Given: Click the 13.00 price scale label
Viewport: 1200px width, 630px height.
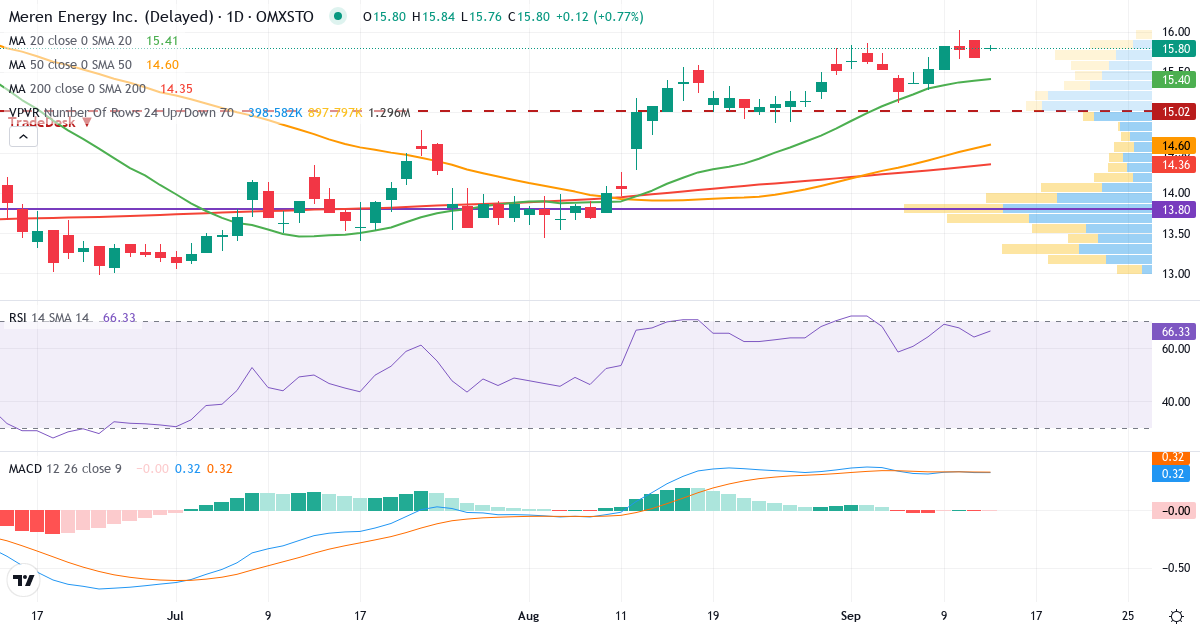Looking at the screenshot, I should [x=1175, y=274].
